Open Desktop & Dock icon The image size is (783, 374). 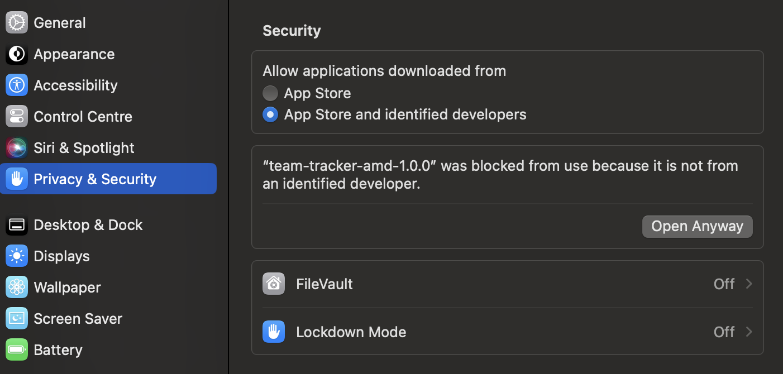(x=16, y=225)
